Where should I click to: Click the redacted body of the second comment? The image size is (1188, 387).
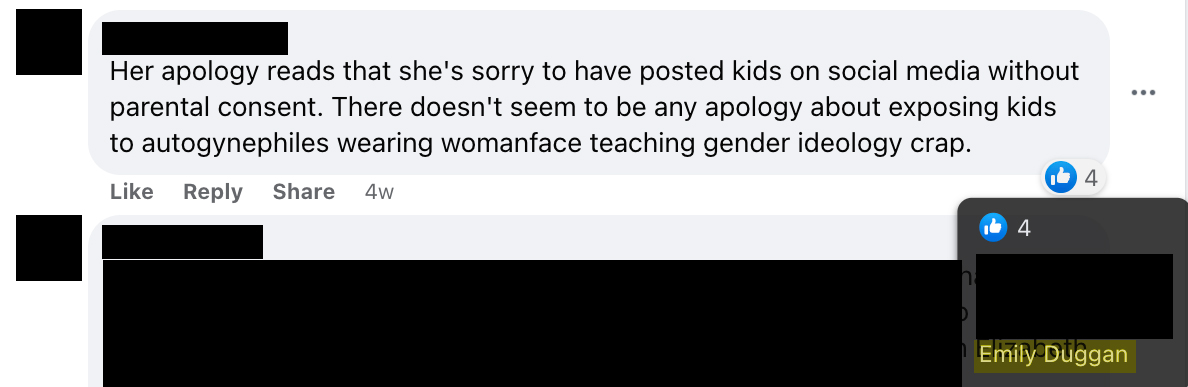click(532, 323)
